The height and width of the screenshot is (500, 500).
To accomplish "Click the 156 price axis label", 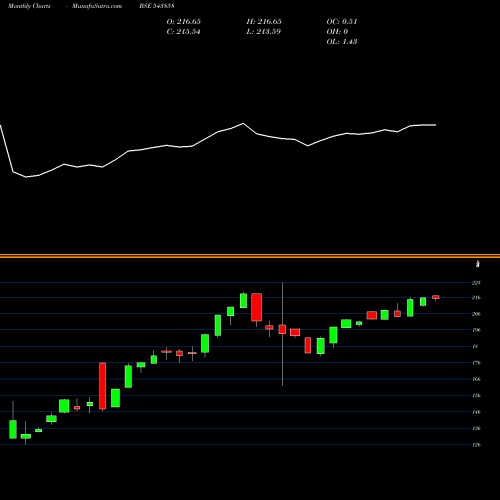I will [x=476, y=395].
